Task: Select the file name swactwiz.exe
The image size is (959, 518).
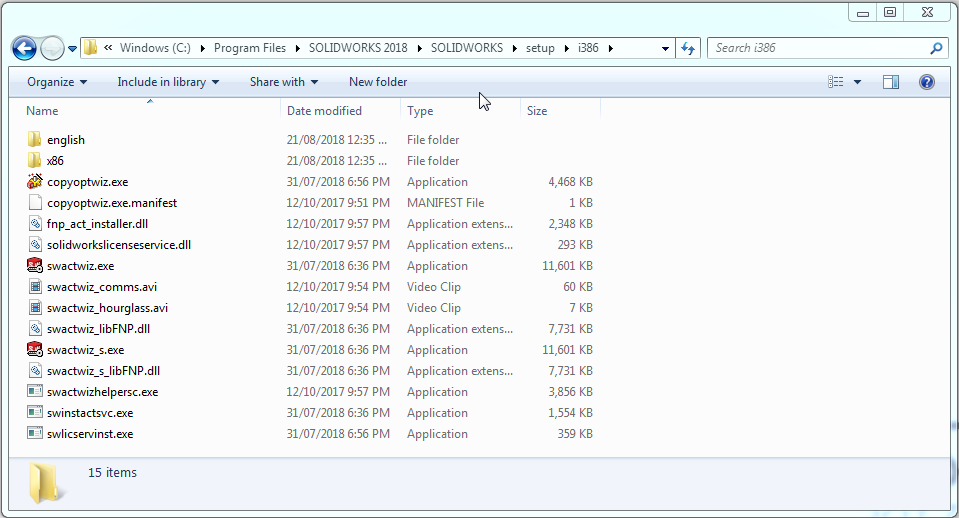Action: pos(81,266)
